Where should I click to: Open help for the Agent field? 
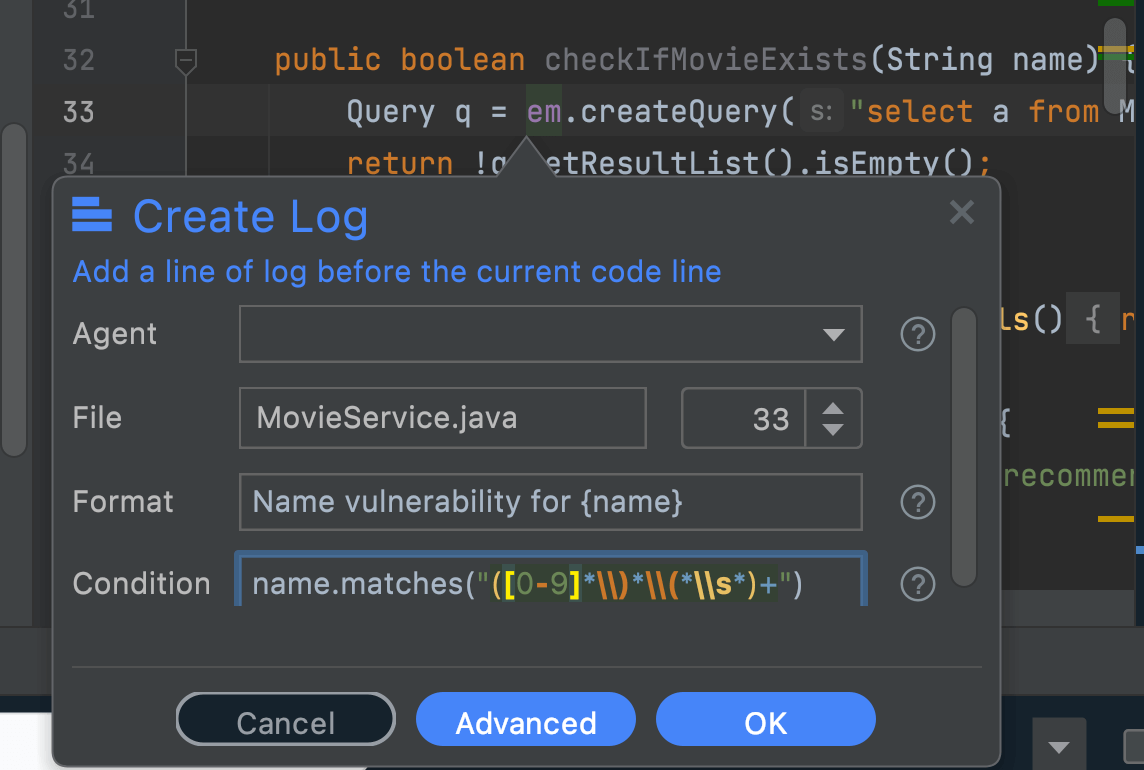(x=917, y=334)
